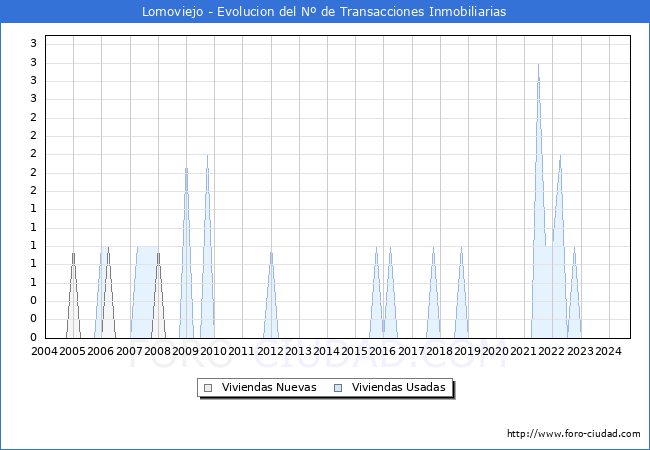The height and width of the screenshot is (450, 650).
Task: Click the 2014 x-axis year label
Action: click(326, 351)
